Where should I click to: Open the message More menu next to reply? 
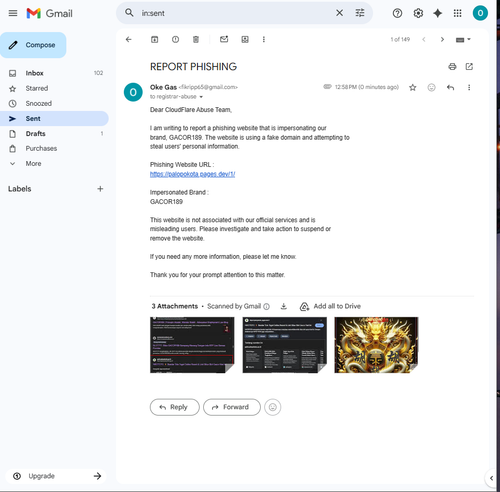point(469,87)
